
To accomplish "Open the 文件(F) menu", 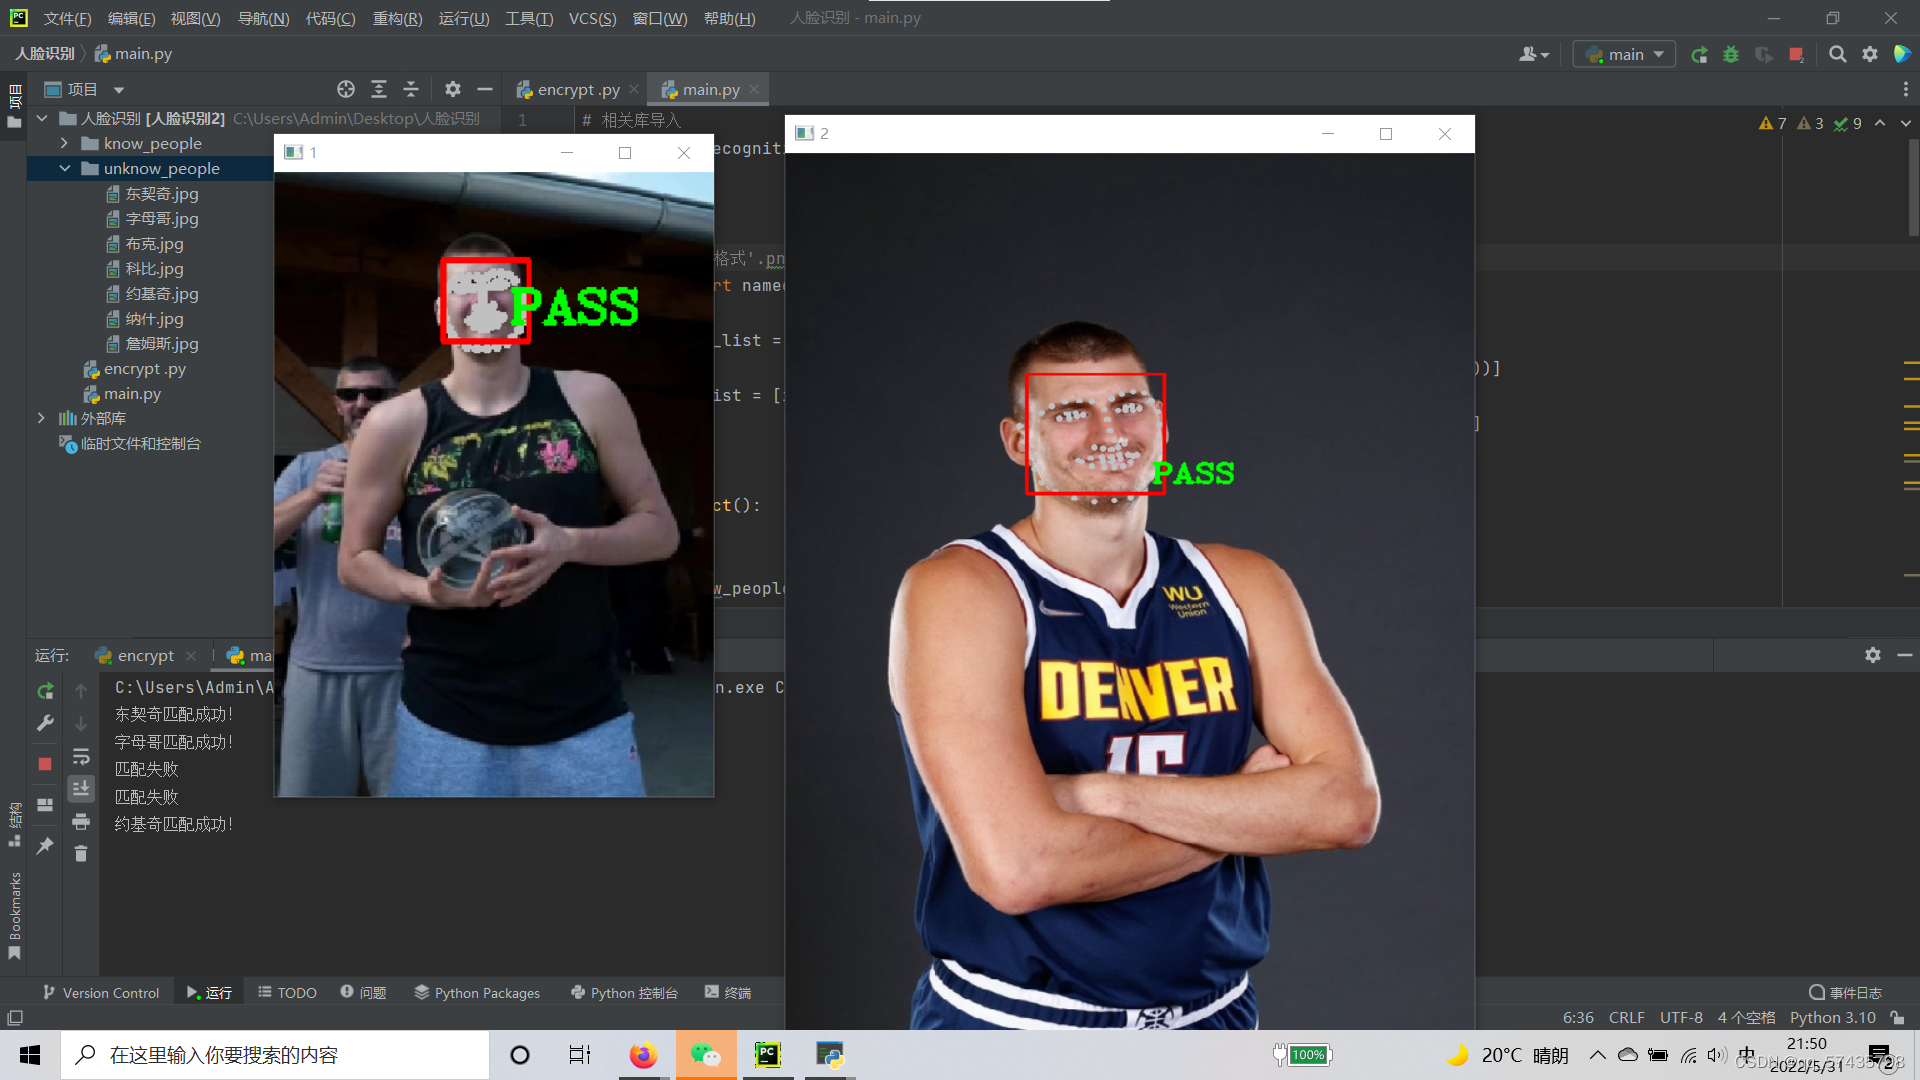I will [x=67, y=18].
